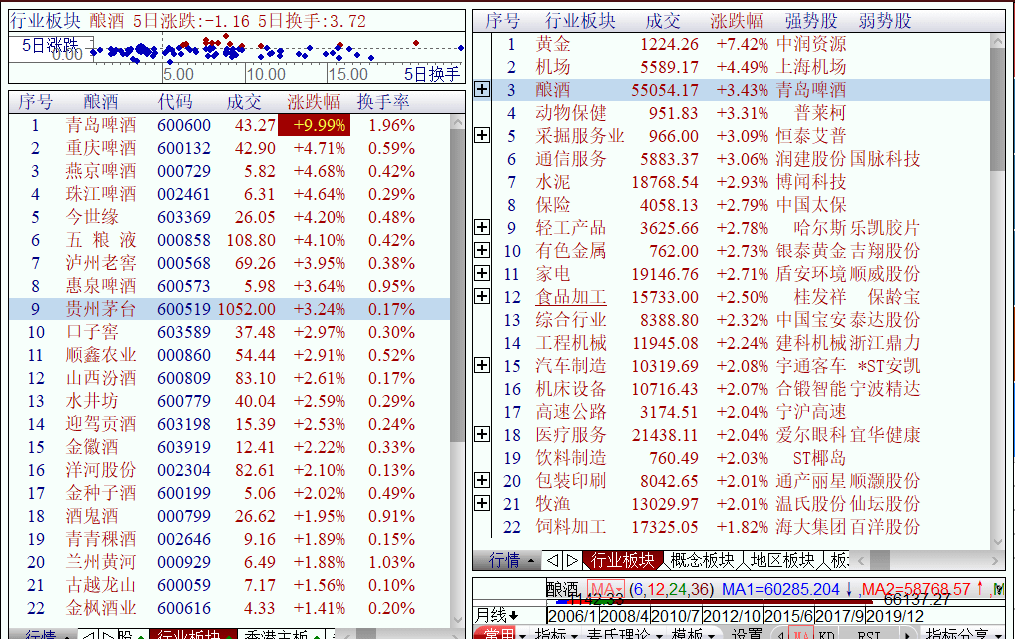Screen dimensions: 1015x639
Task: Expand the 采掘服务业 row plus box
Action: (482, 135)
